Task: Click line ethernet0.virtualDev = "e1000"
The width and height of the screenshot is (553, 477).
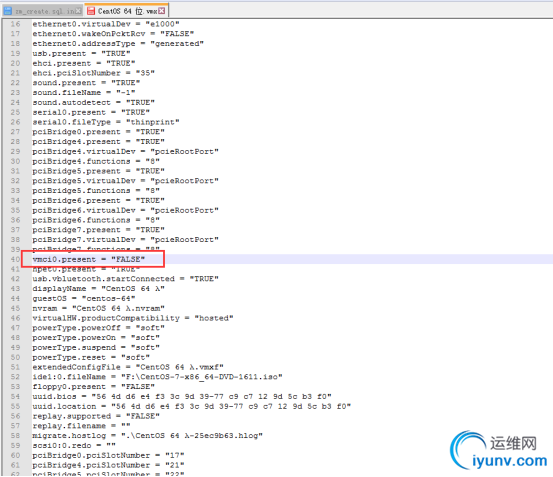Action: [x=106, y=24]
